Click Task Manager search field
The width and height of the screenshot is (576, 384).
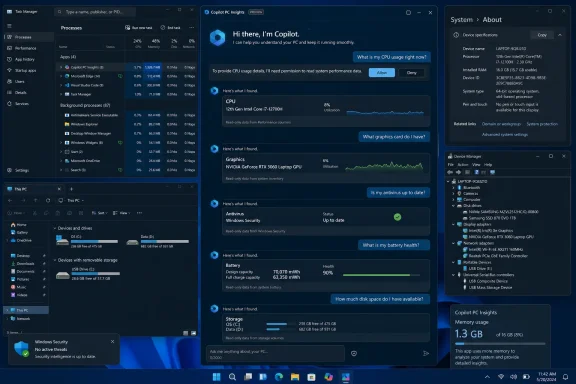click(x=95, y=12)
